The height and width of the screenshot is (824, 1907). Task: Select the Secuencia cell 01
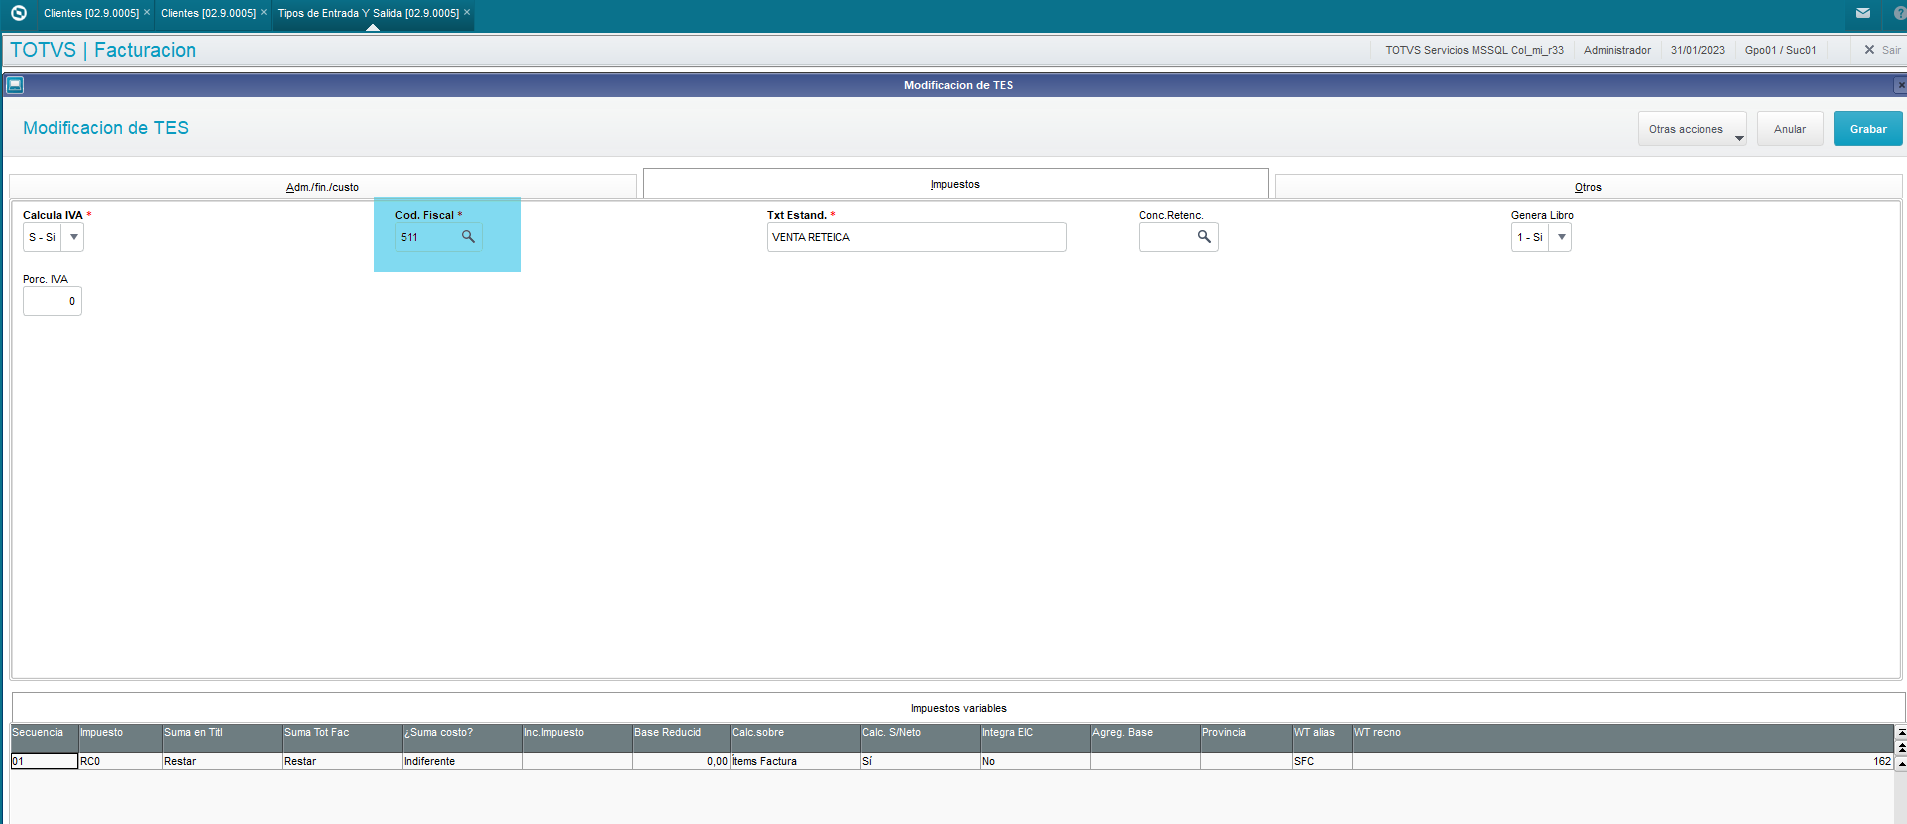pyautogui.click(x=44, y=761)
